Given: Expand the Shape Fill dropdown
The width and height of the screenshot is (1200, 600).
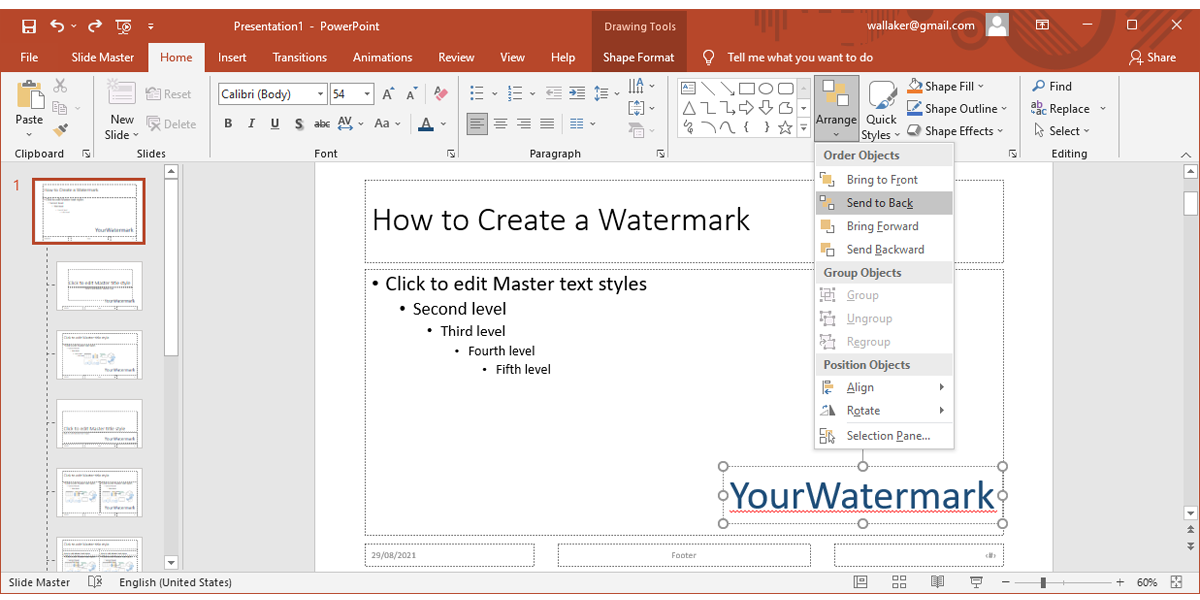Looking at the screenshot, I should [x=981, y=86].
